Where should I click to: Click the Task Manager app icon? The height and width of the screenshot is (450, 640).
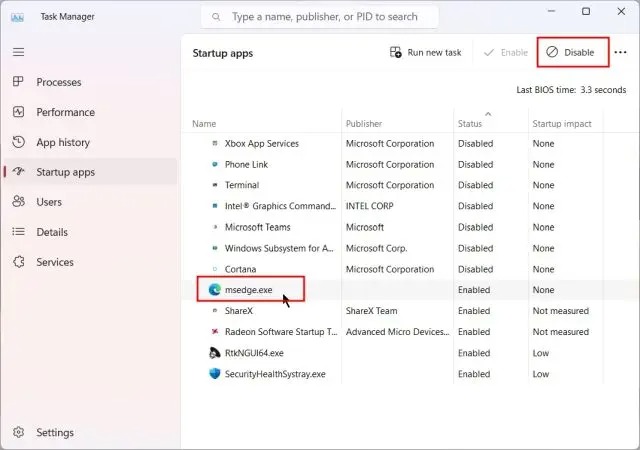(17, 17)
